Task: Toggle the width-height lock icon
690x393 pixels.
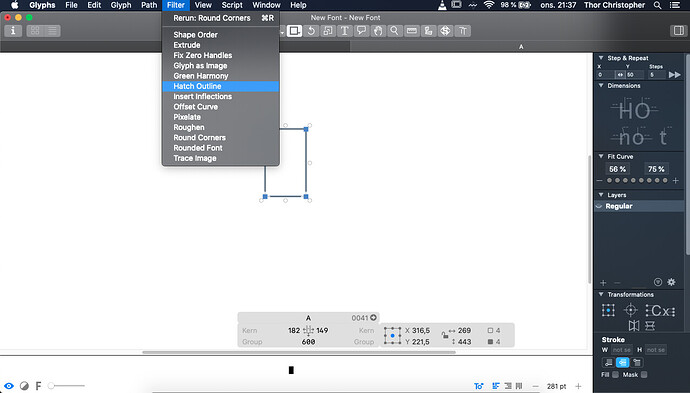Action: tap(444, 335)
